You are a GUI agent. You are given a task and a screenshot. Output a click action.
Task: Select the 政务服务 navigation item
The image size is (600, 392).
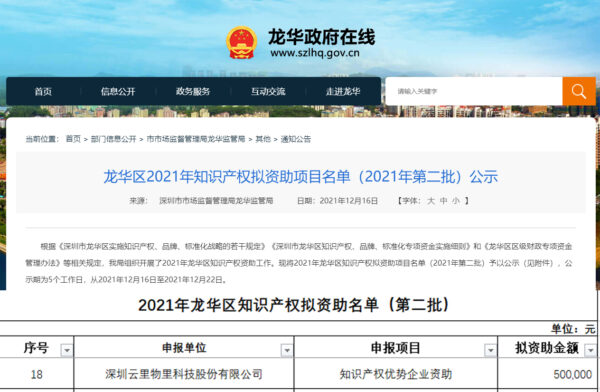[193, 91]
